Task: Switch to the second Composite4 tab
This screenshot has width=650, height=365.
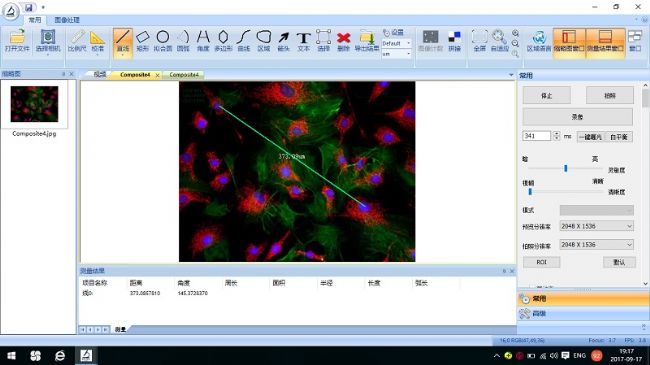Action: pos(184,75)
